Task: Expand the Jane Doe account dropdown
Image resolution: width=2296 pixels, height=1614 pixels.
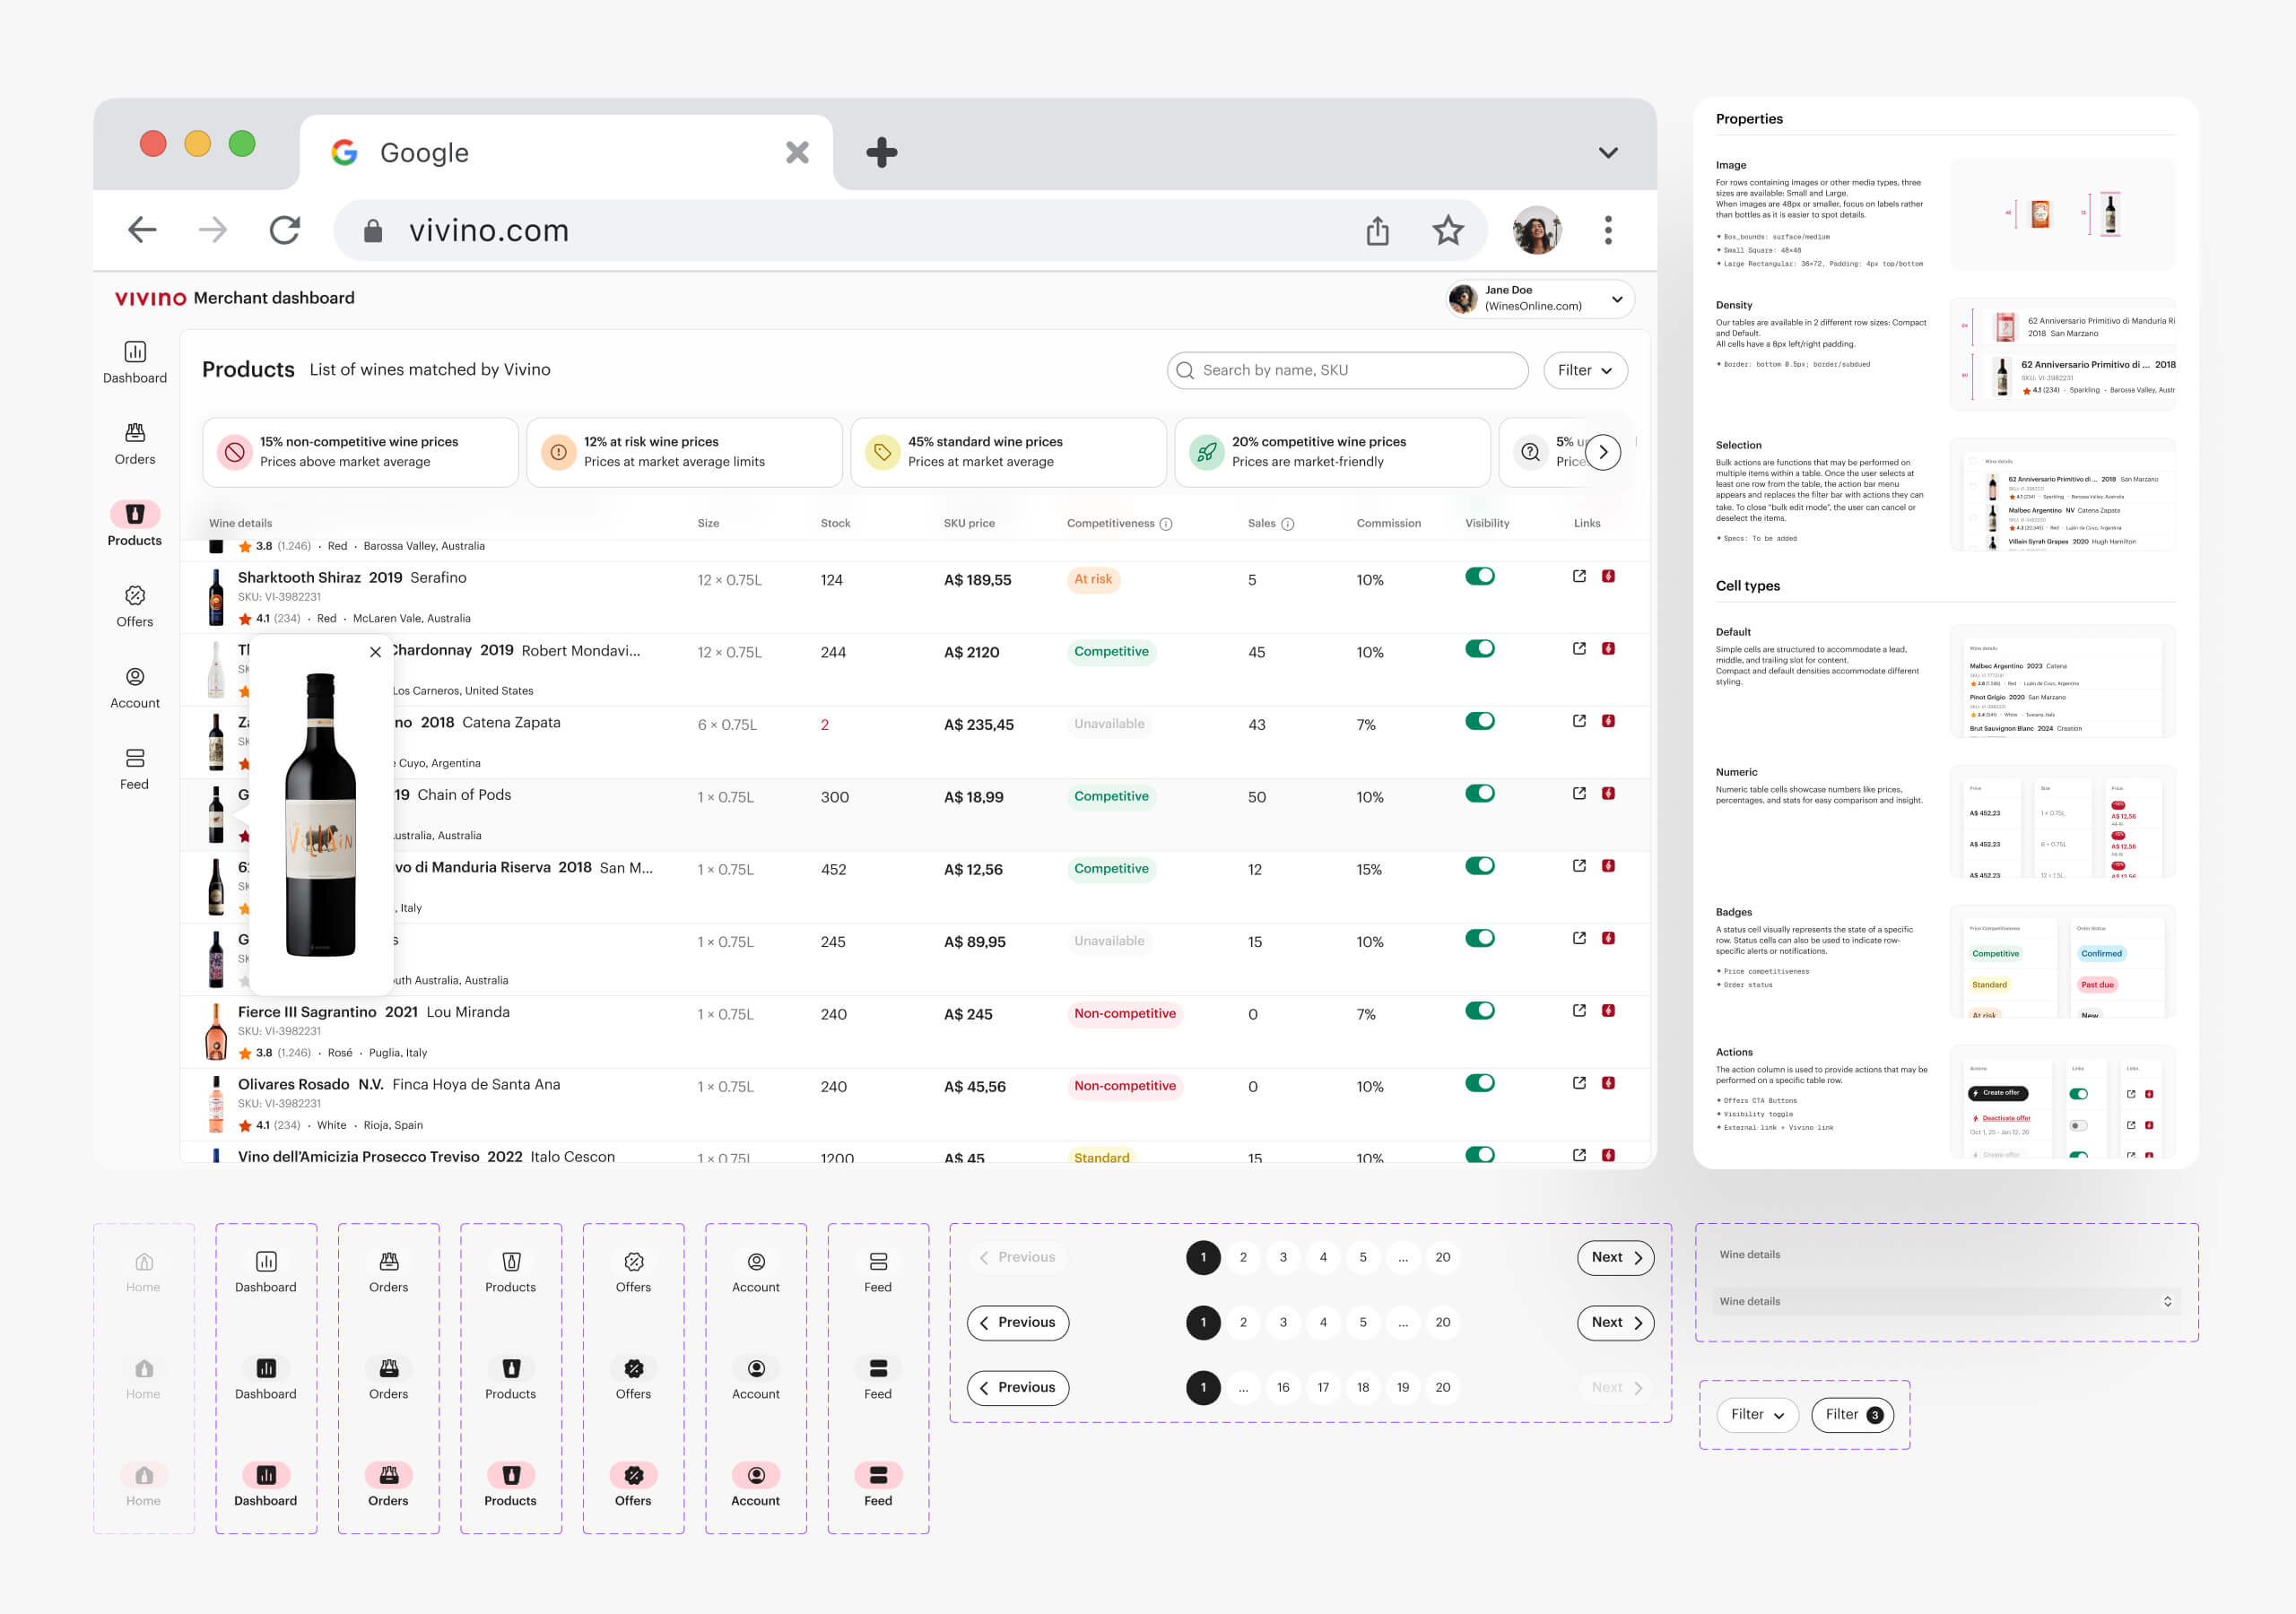Action: pos(1617,299)
